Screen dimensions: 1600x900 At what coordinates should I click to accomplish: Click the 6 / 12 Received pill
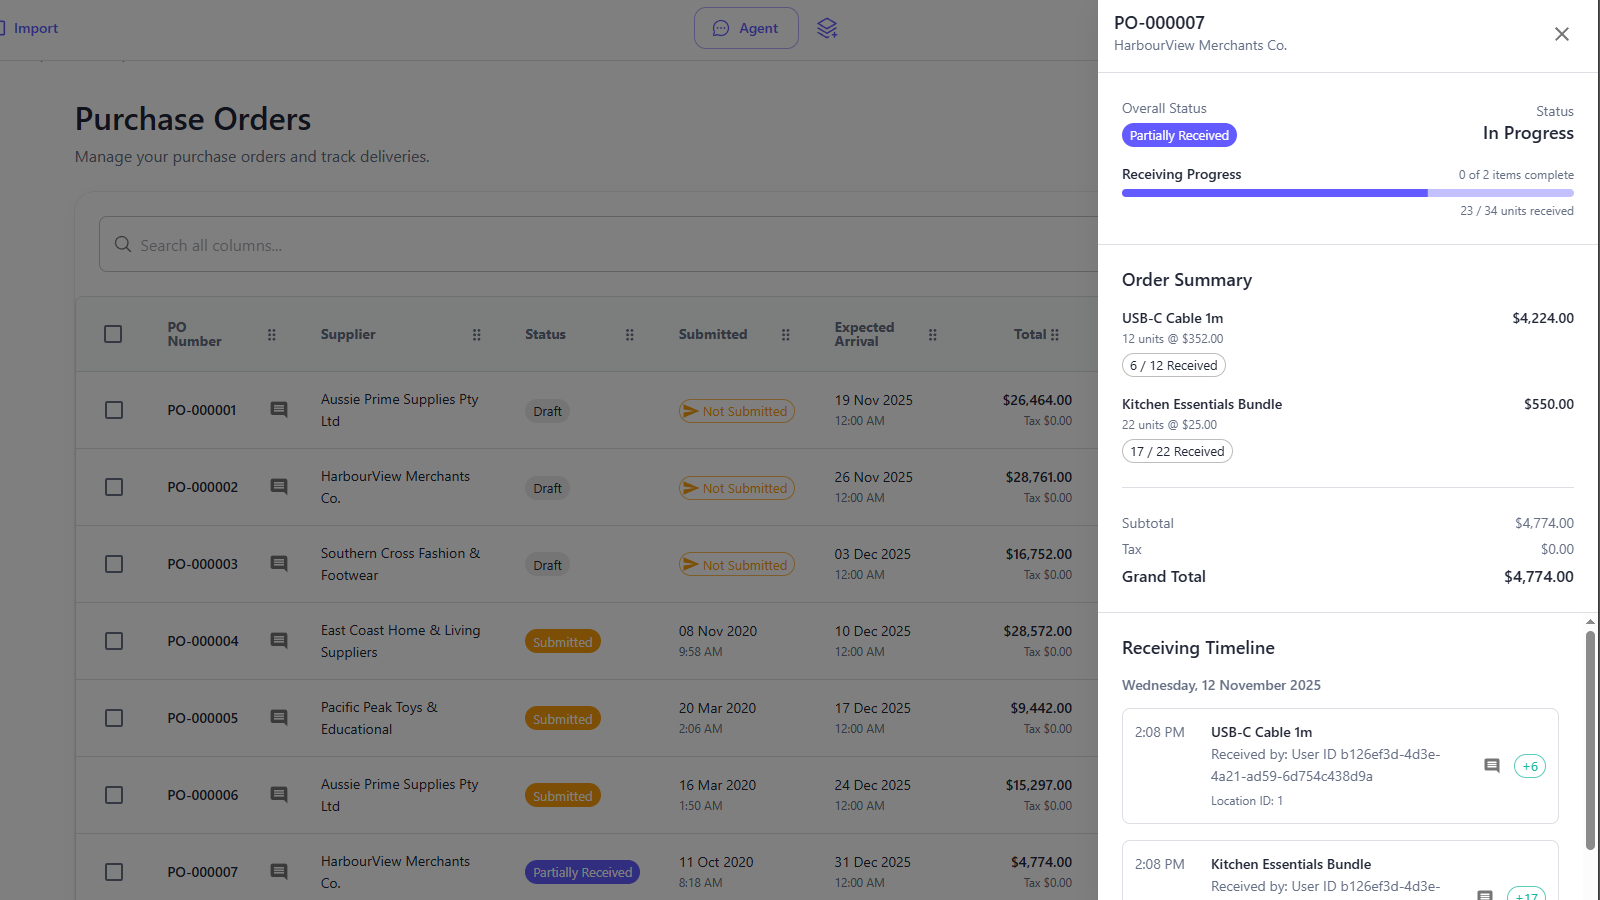coord(1173,365)
